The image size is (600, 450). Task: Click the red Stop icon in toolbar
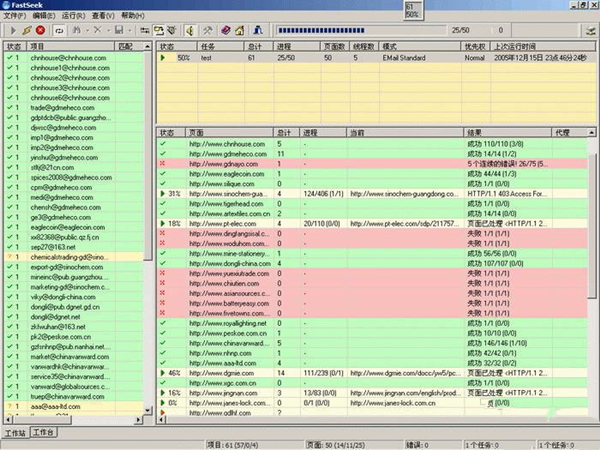40,30
